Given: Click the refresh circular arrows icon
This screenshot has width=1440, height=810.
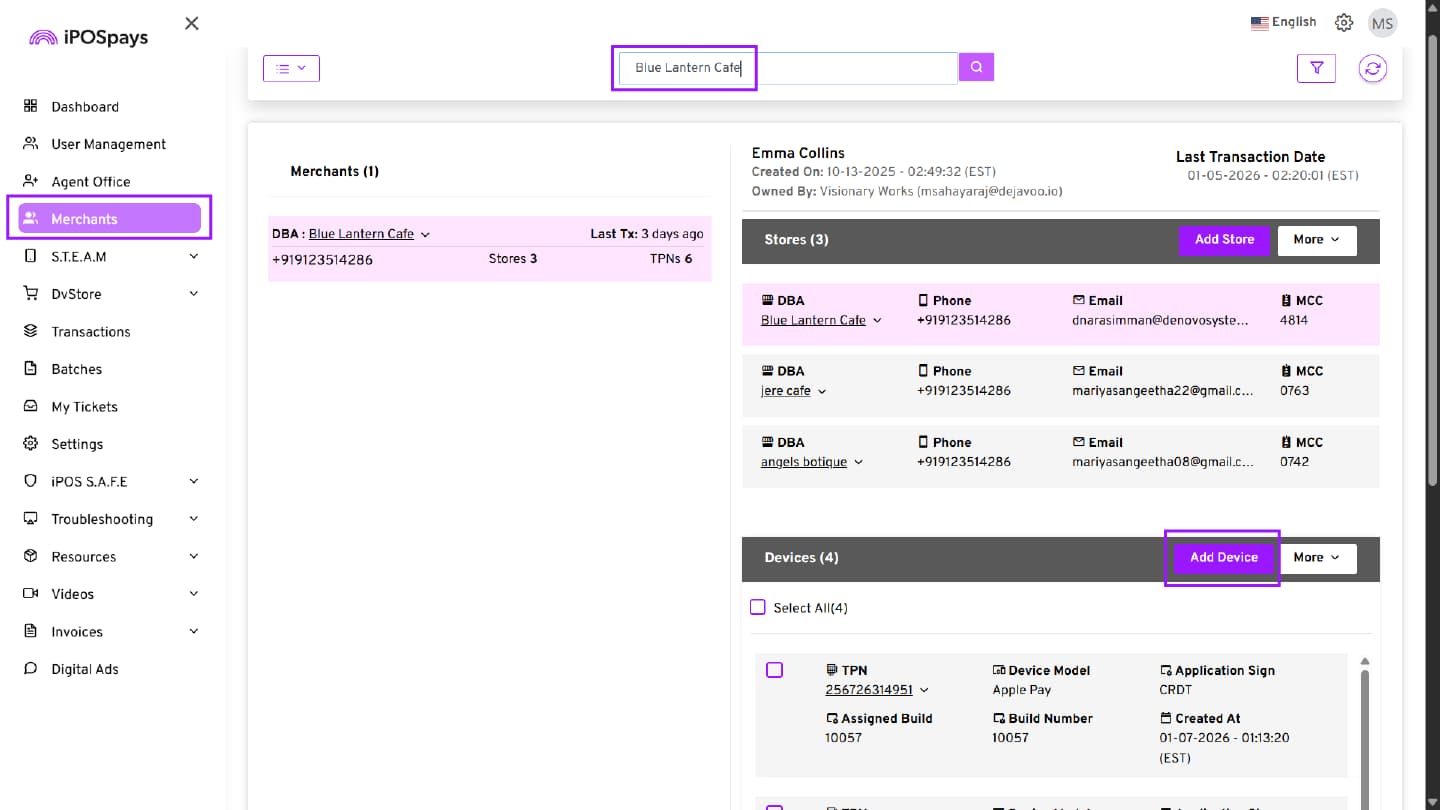Looking at the screenshot, I should click(x=1373, y=68).
